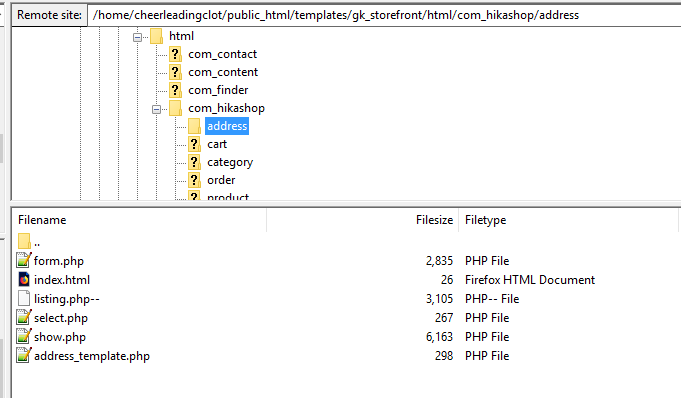
Task: Select the com_hikashop tree folder
Action: [x=226, y=108]
